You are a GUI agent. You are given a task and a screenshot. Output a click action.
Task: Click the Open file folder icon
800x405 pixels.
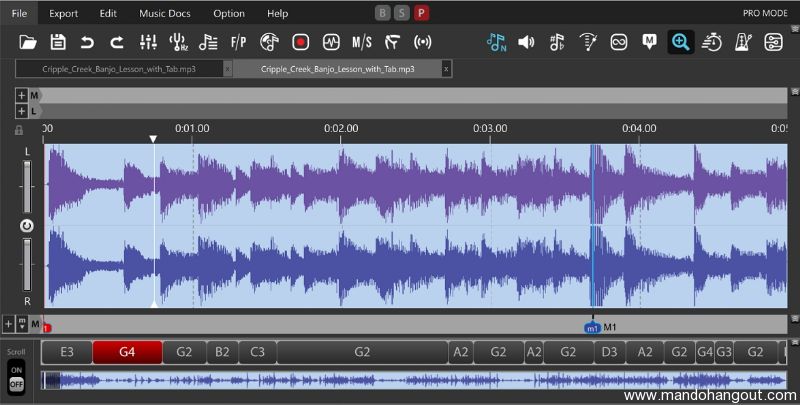[28, 42]
